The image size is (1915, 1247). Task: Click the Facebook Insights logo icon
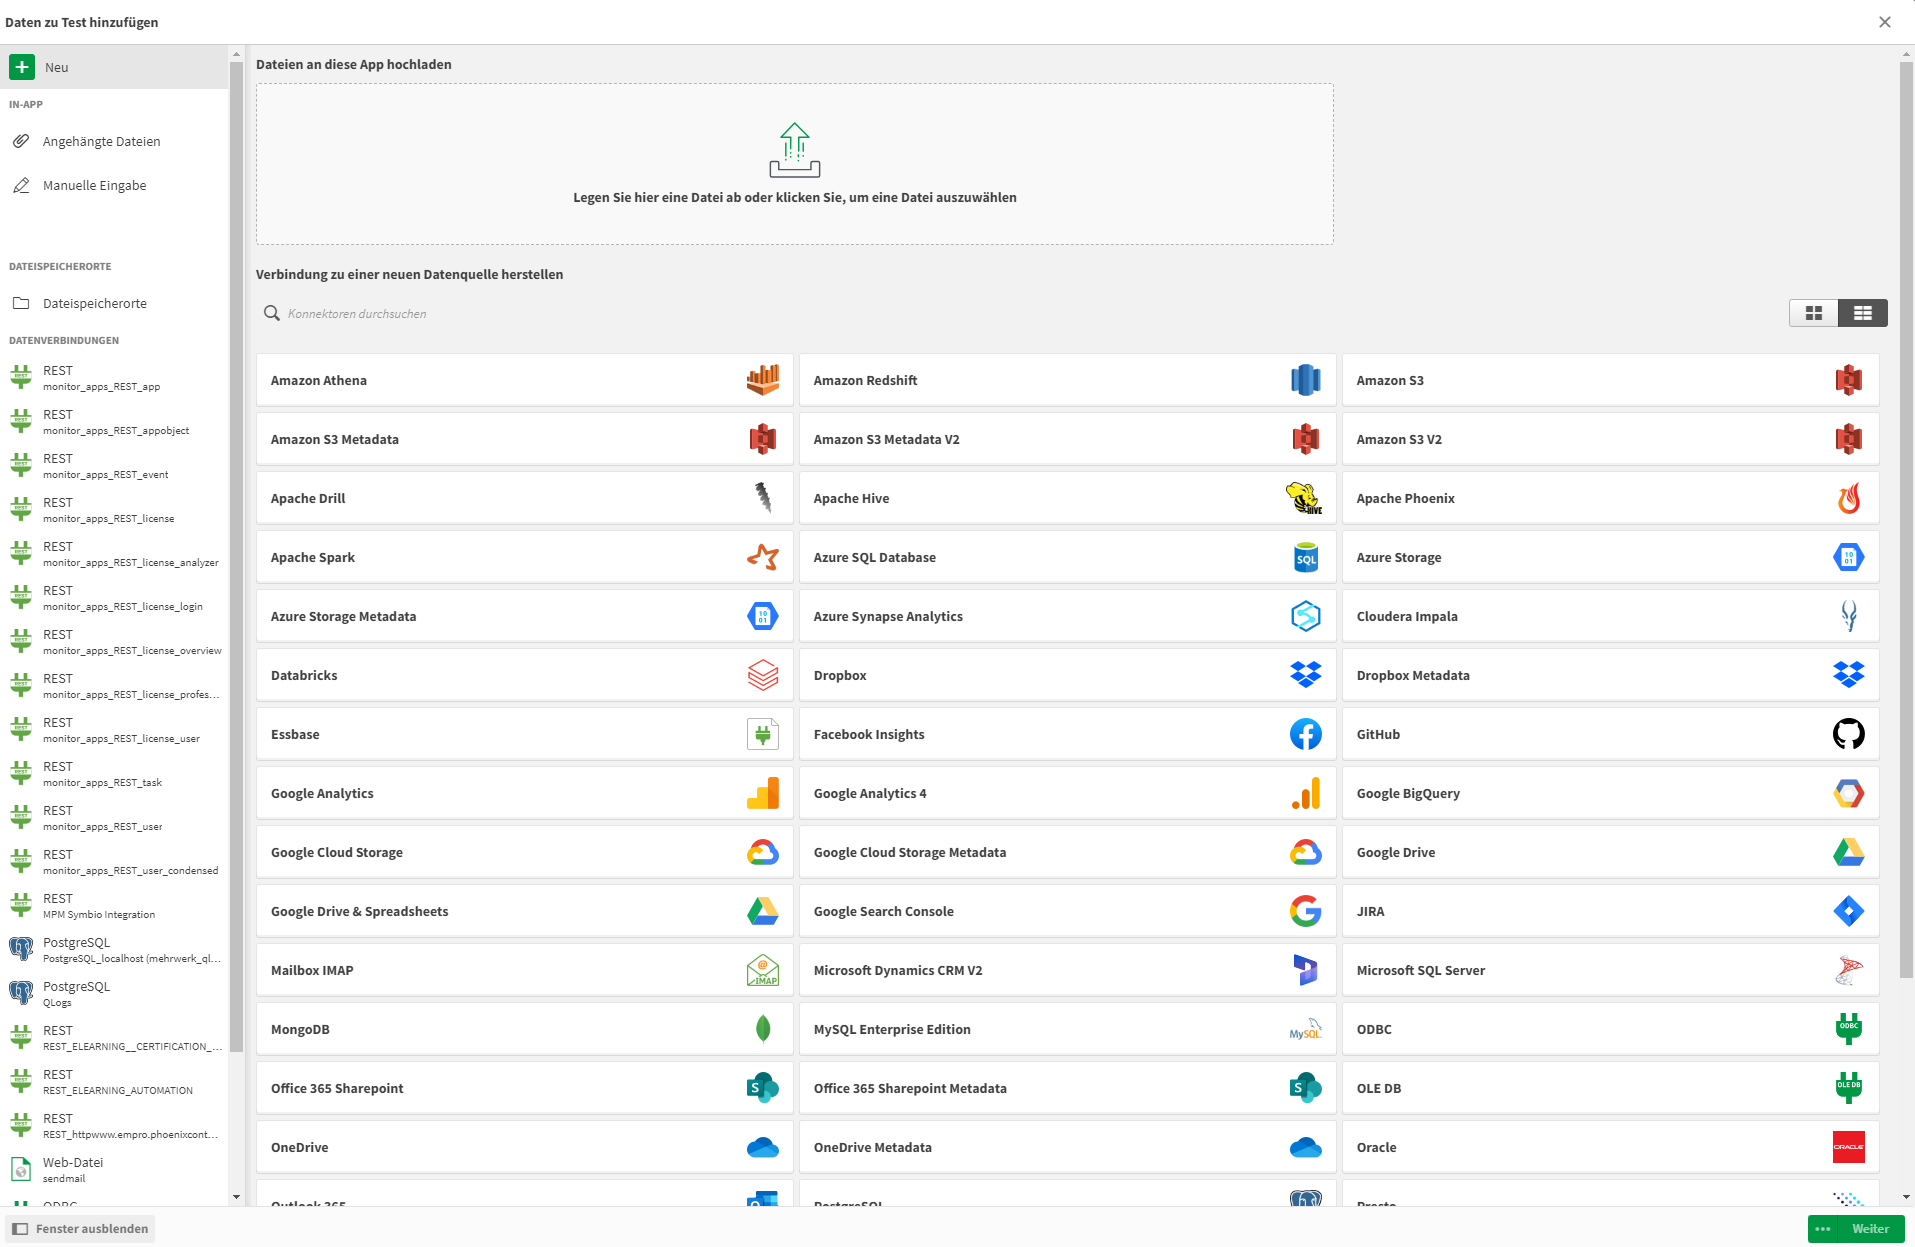coord(1305,734)
